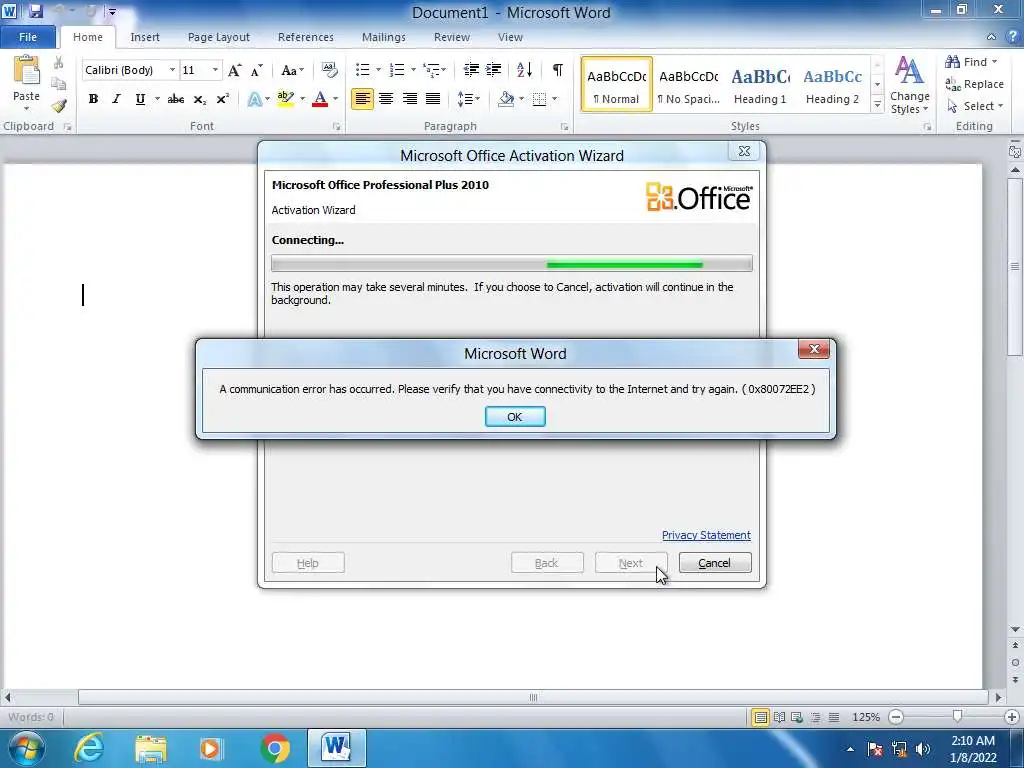Click the Copy icon in Clipboard group
The image size is (1024, 768).
[x=59, y=84]
